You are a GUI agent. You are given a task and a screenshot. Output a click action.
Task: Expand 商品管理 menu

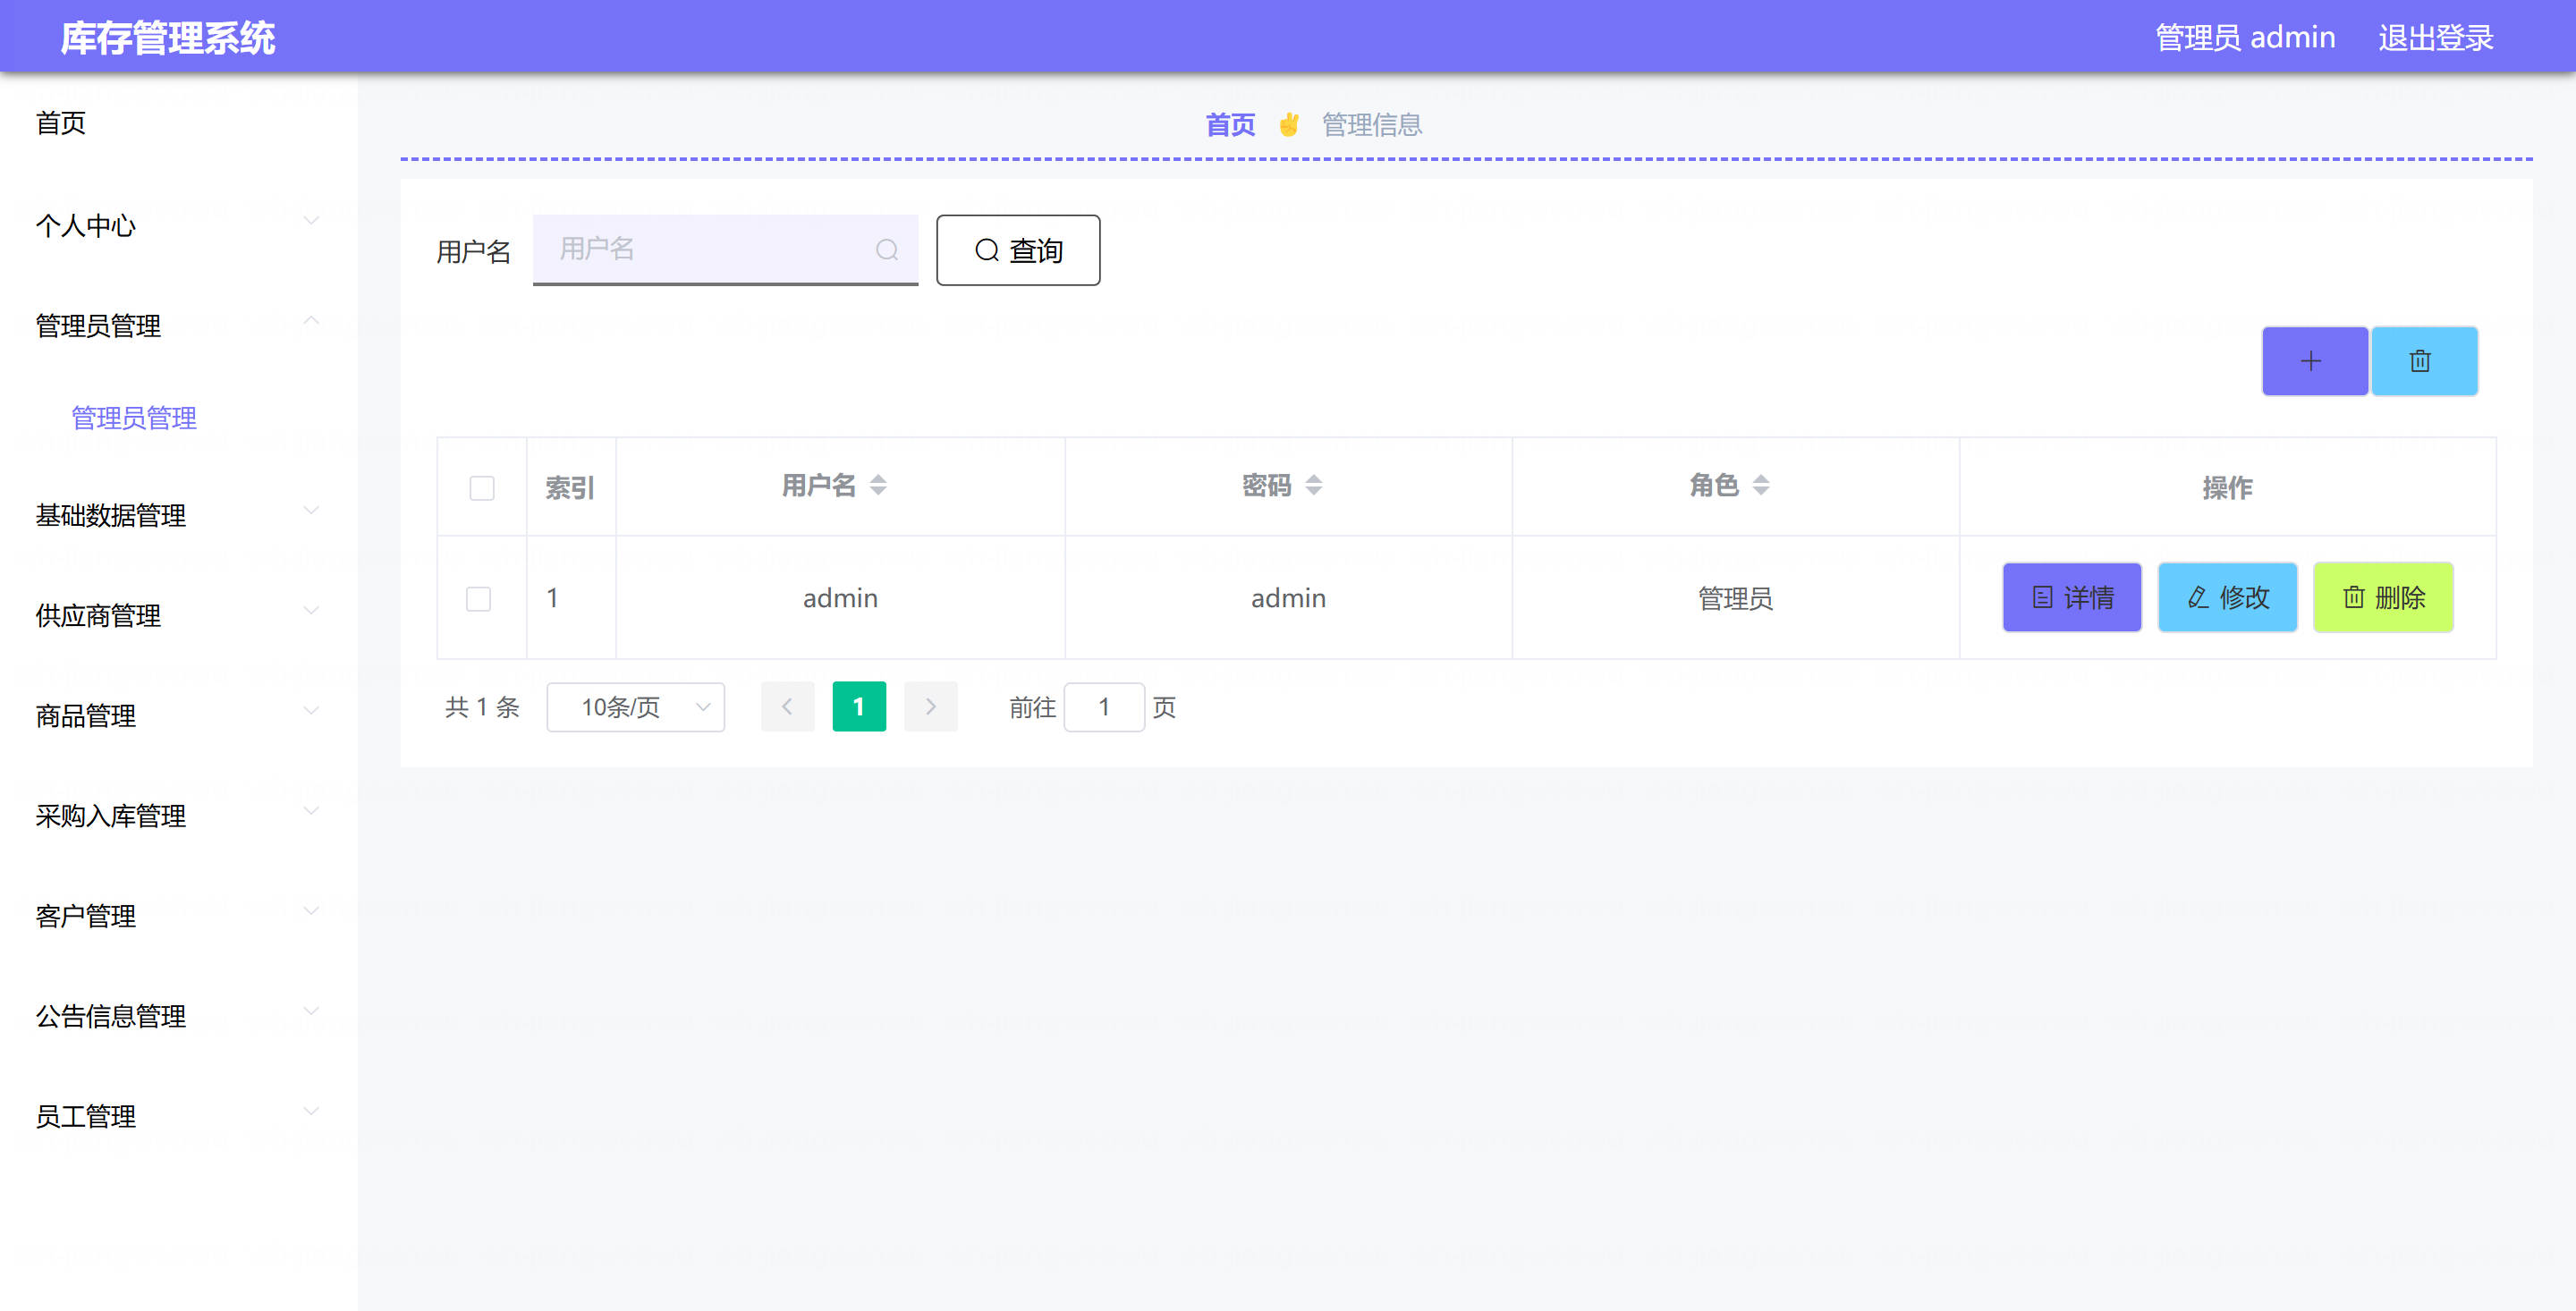tap(178, 715)
